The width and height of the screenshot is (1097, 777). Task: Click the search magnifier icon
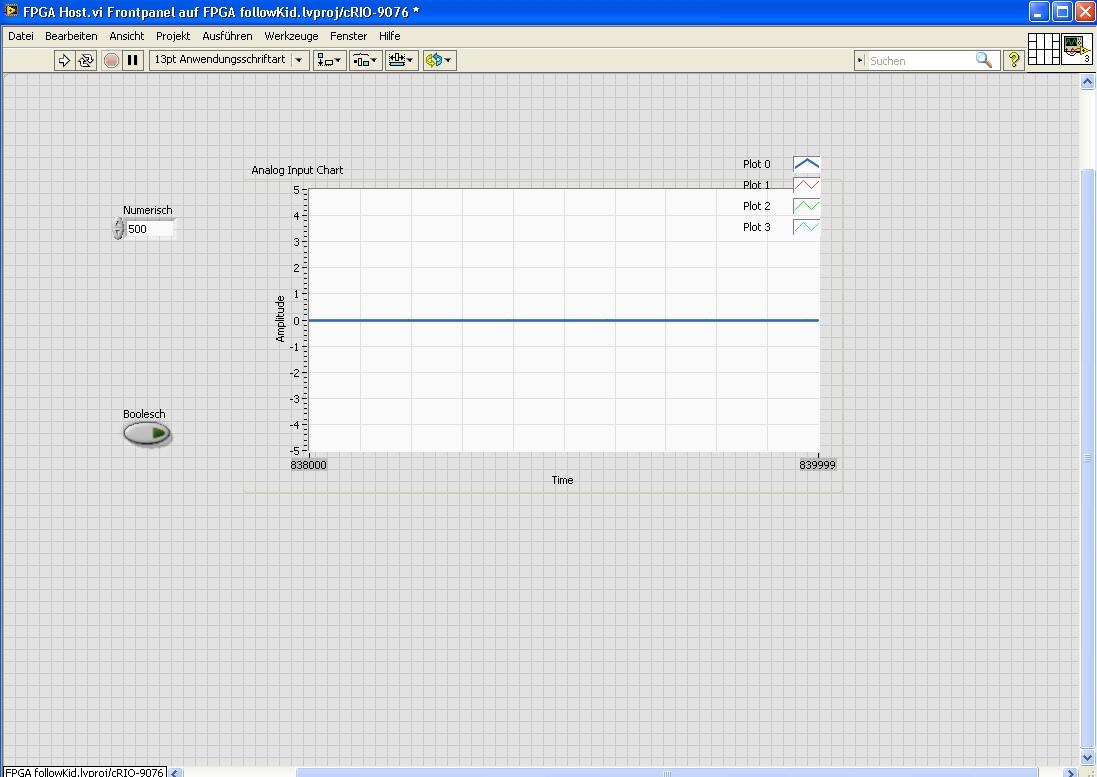click(x=984, y=60)
